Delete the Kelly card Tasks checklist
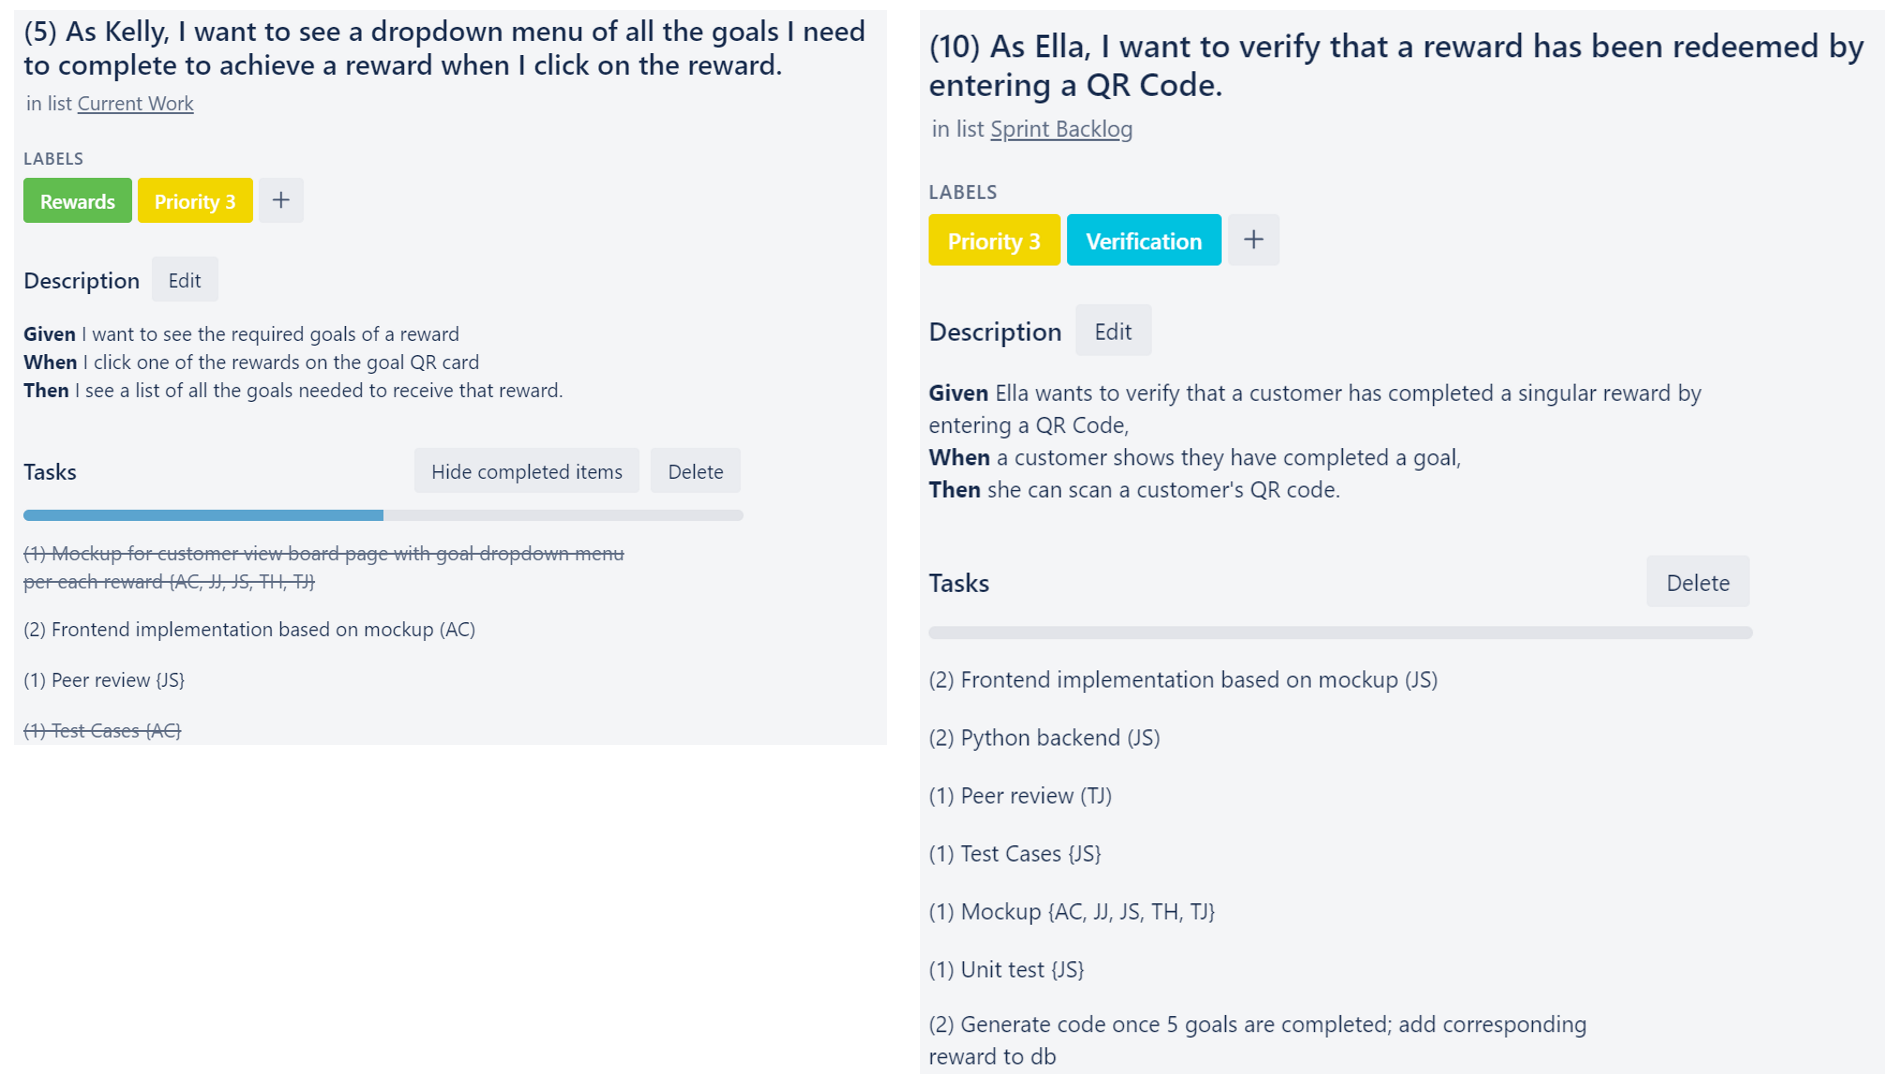Screen dimensions: 1903x1091 point(695,471)
